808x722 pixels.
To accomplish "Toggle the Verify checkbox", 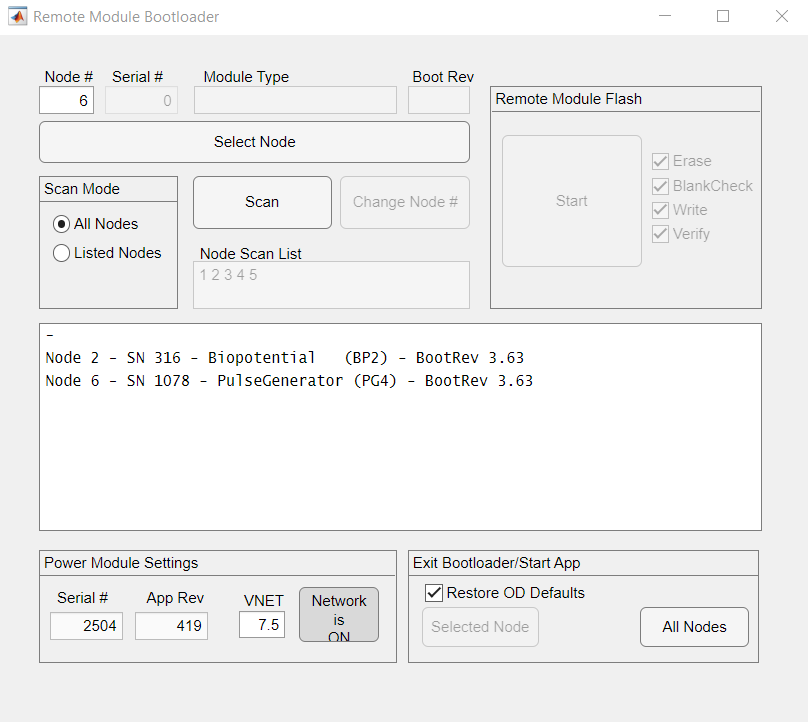I will 660,234.
